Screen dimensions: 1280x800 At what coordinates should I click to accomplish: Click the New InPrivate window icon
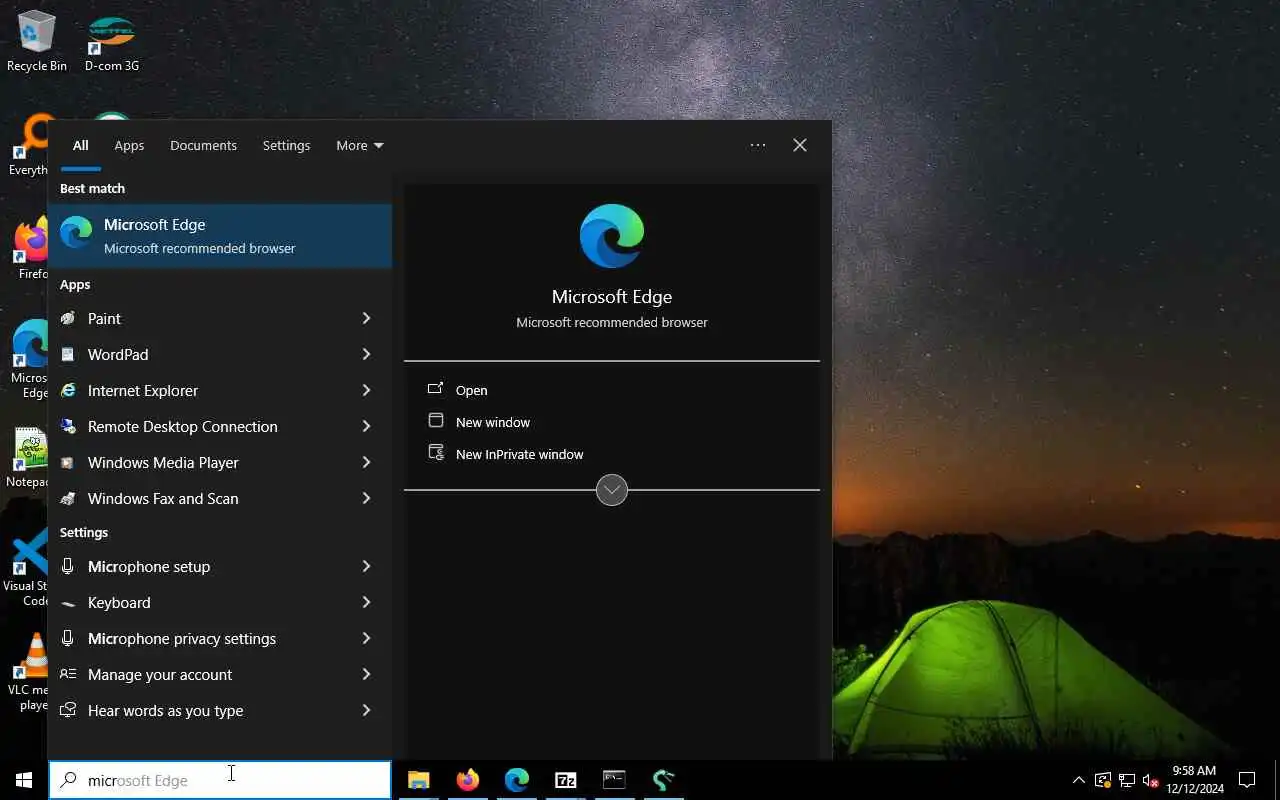(436, 453)
